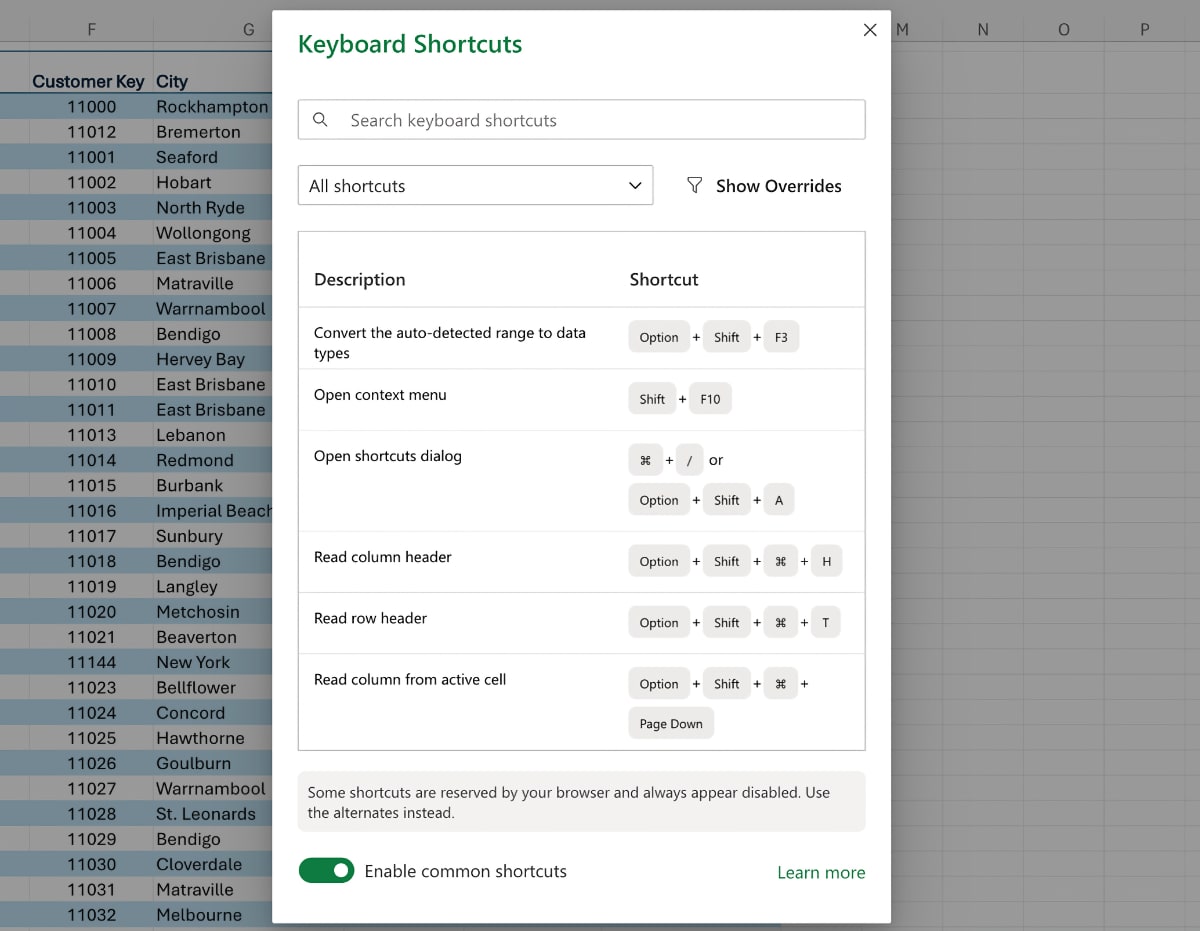The image size is (1200, 931).
Task: Disable the Enable common shortcuts toggle
Action: click(326, 871)
